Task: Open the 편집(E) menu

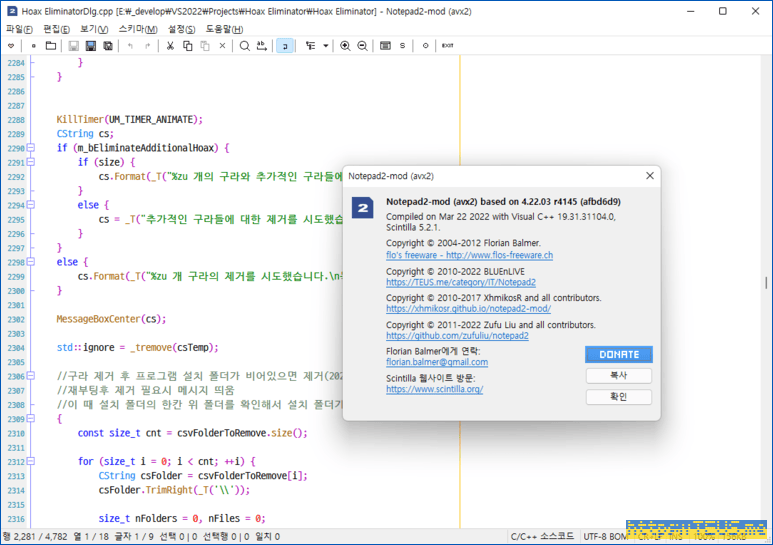Action: [x=57, y=29]
